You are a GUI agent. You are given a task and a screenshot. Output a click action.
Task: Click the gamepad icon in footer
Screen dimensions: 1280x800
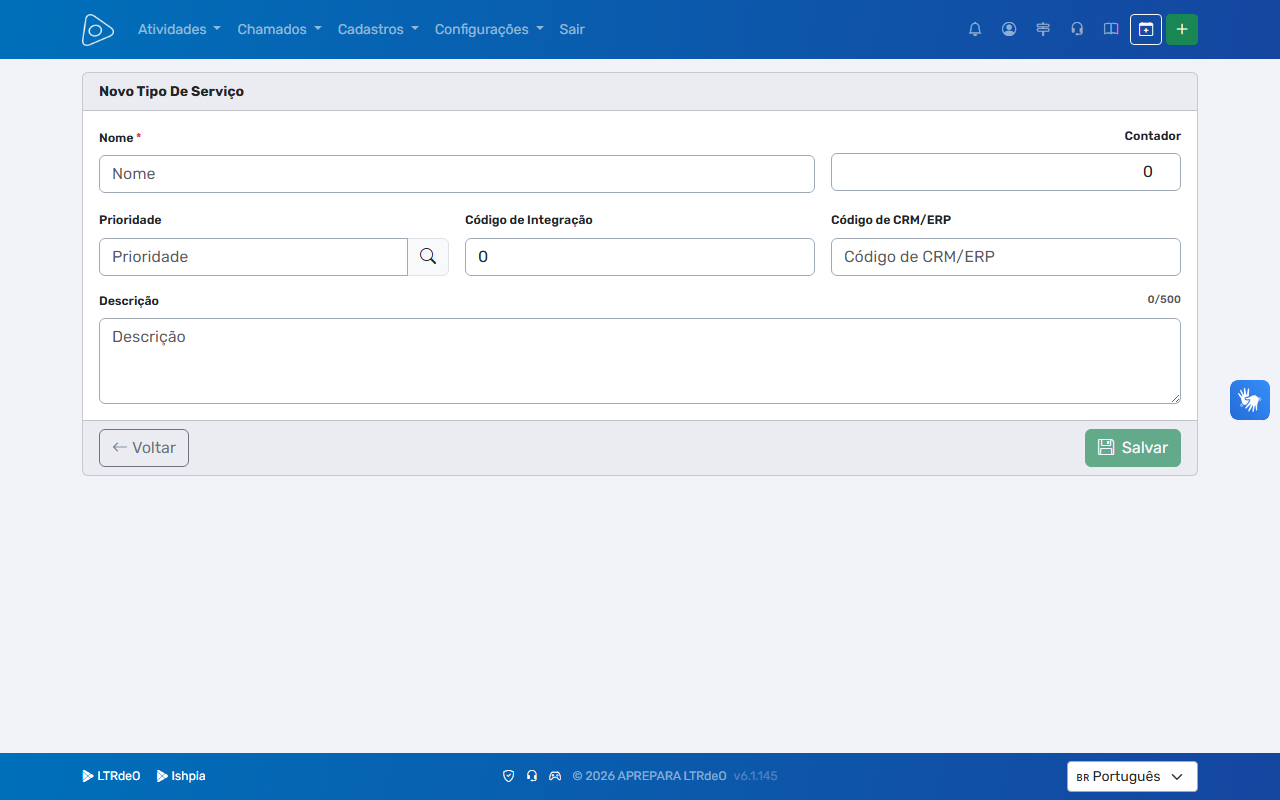(555, 776)
